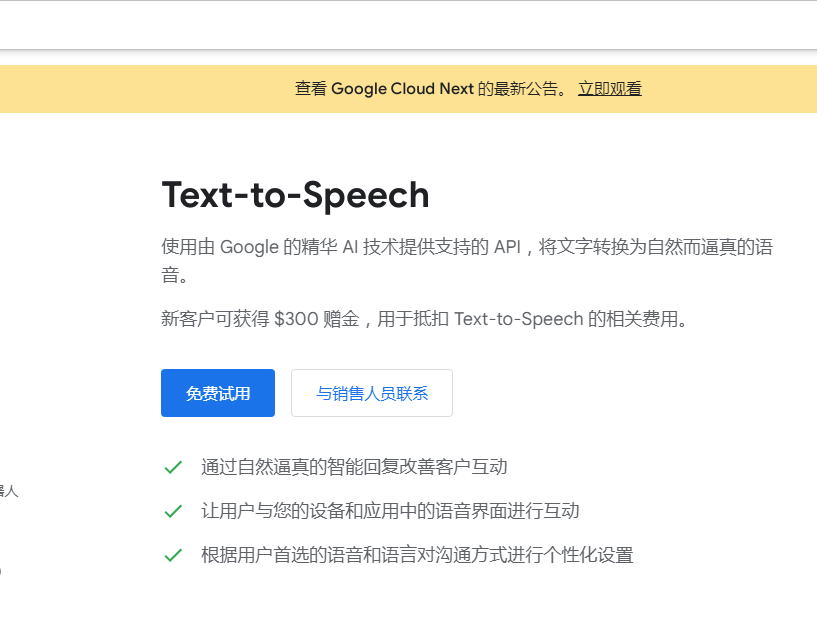The height and width of the screenshot is (631, 817).
Task: Click the white header bar at the top
Action: (x=408, y=25)
